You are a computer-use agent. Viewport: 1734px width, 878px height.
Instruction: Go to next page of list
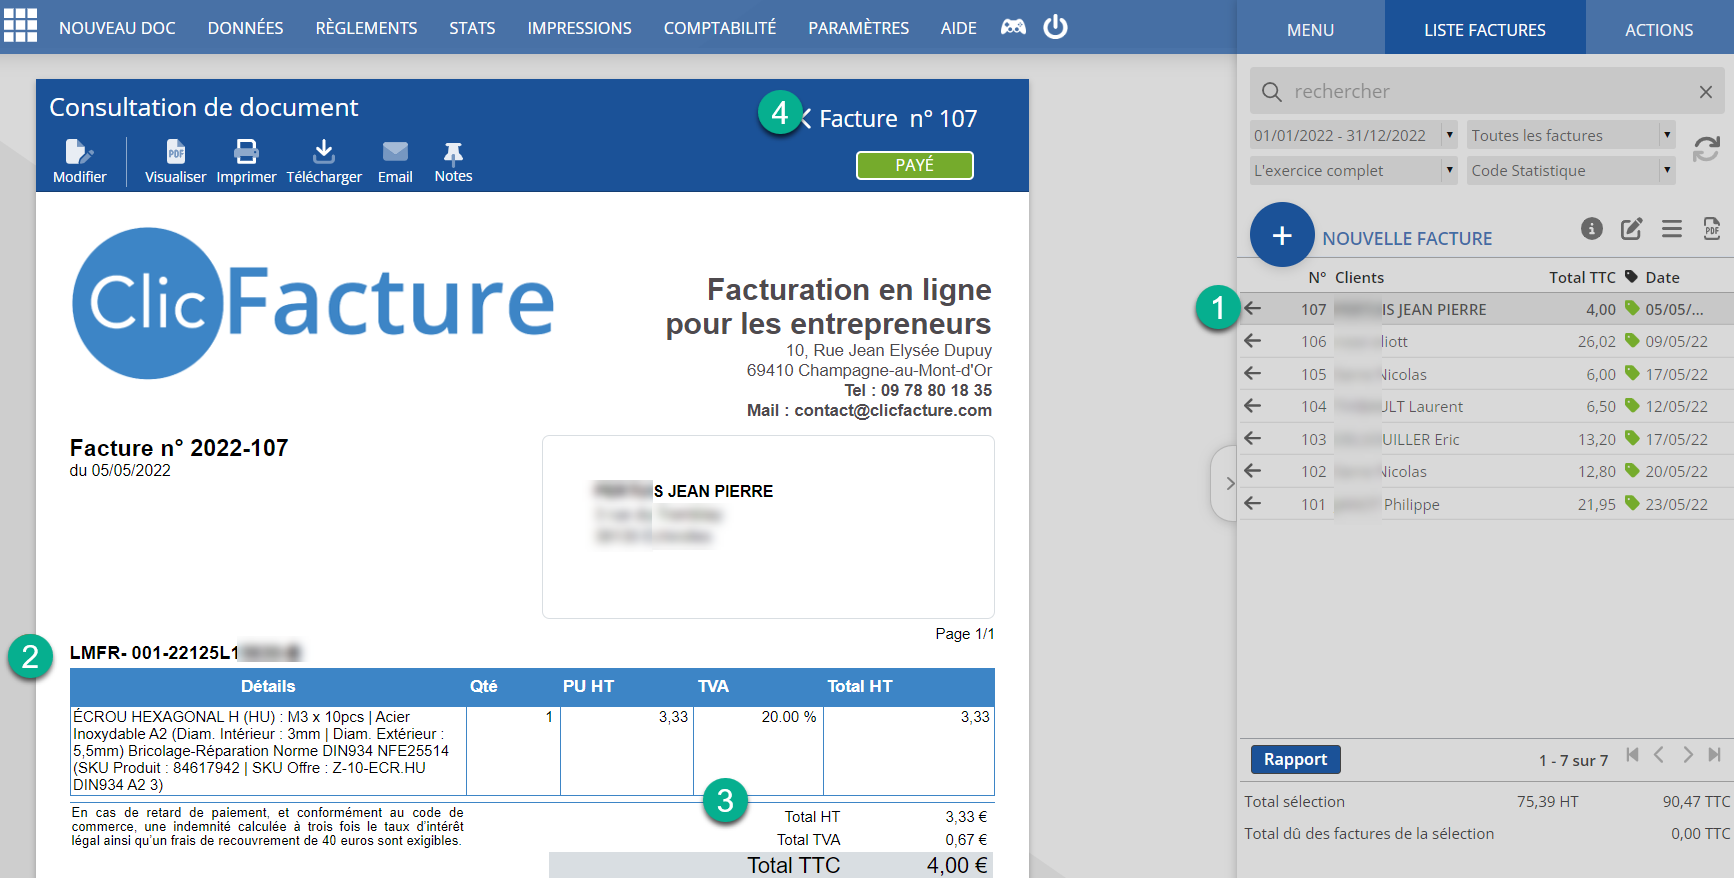pyautogui.click(x=1688, y=755)
